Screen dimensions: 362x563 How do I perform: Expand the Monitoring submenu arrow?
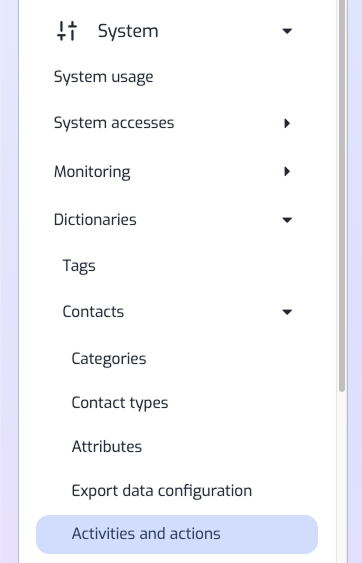click(287, 172)
